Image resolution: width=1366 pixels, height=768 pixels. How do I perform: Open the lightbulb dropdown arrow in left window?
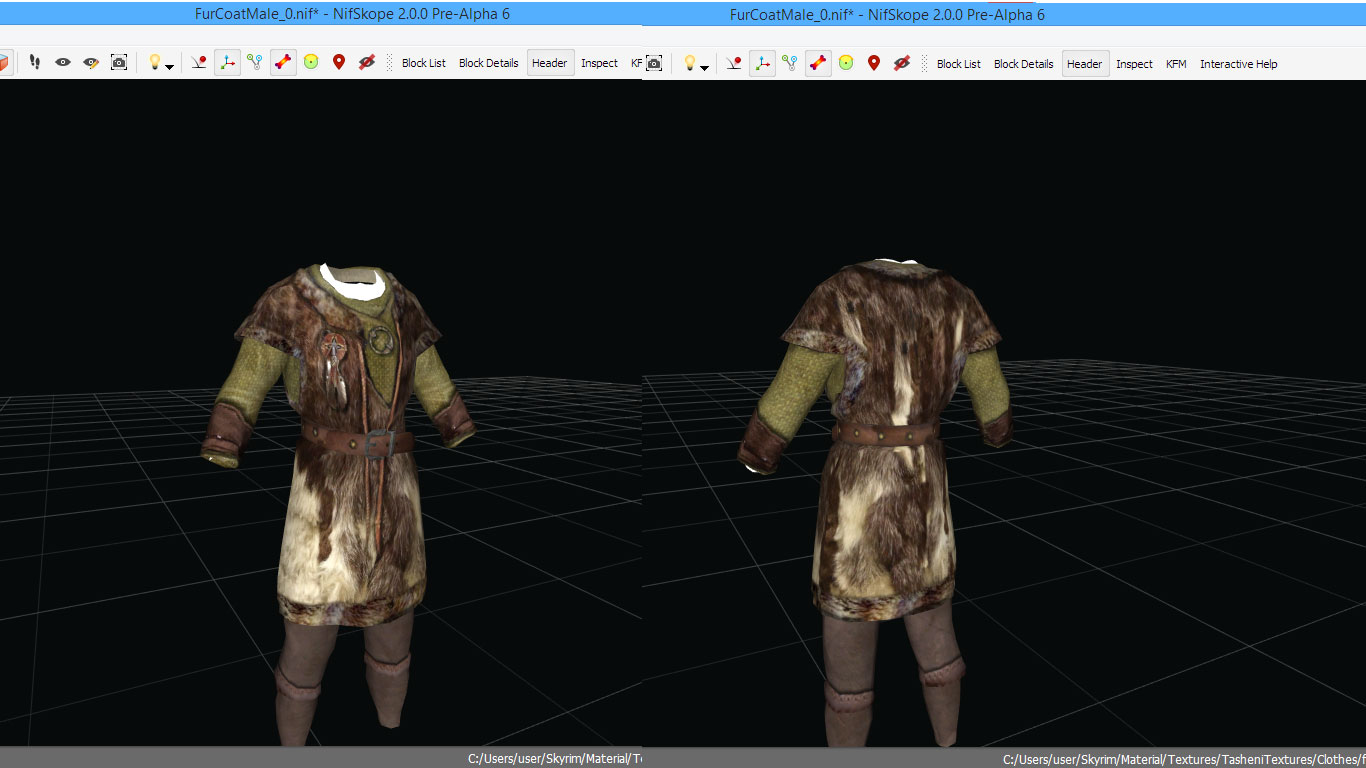pyautogui.click(x=170, y=67)
